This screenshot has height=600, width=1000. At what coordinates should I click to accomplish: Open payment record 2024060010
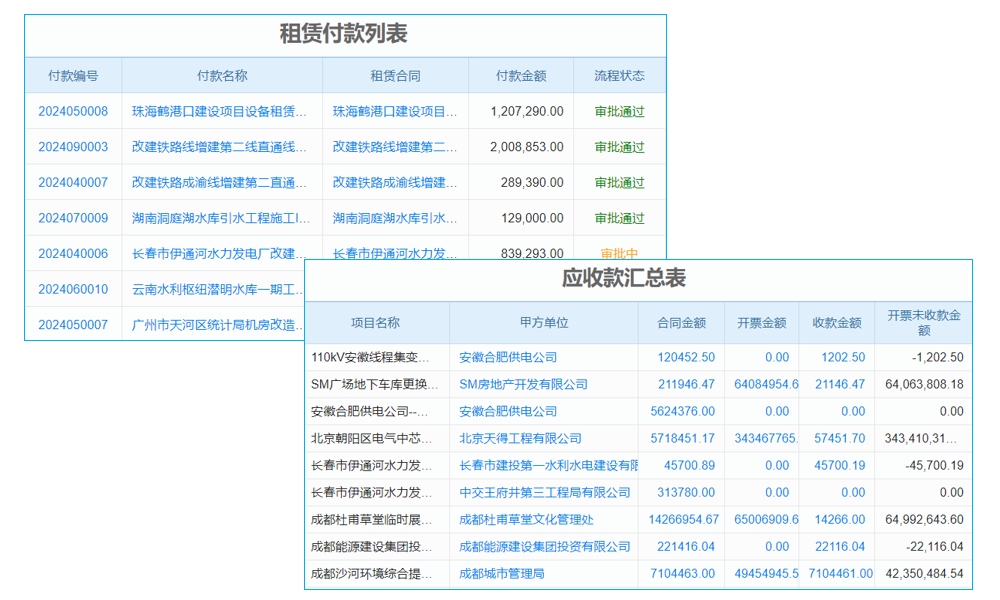66,289
